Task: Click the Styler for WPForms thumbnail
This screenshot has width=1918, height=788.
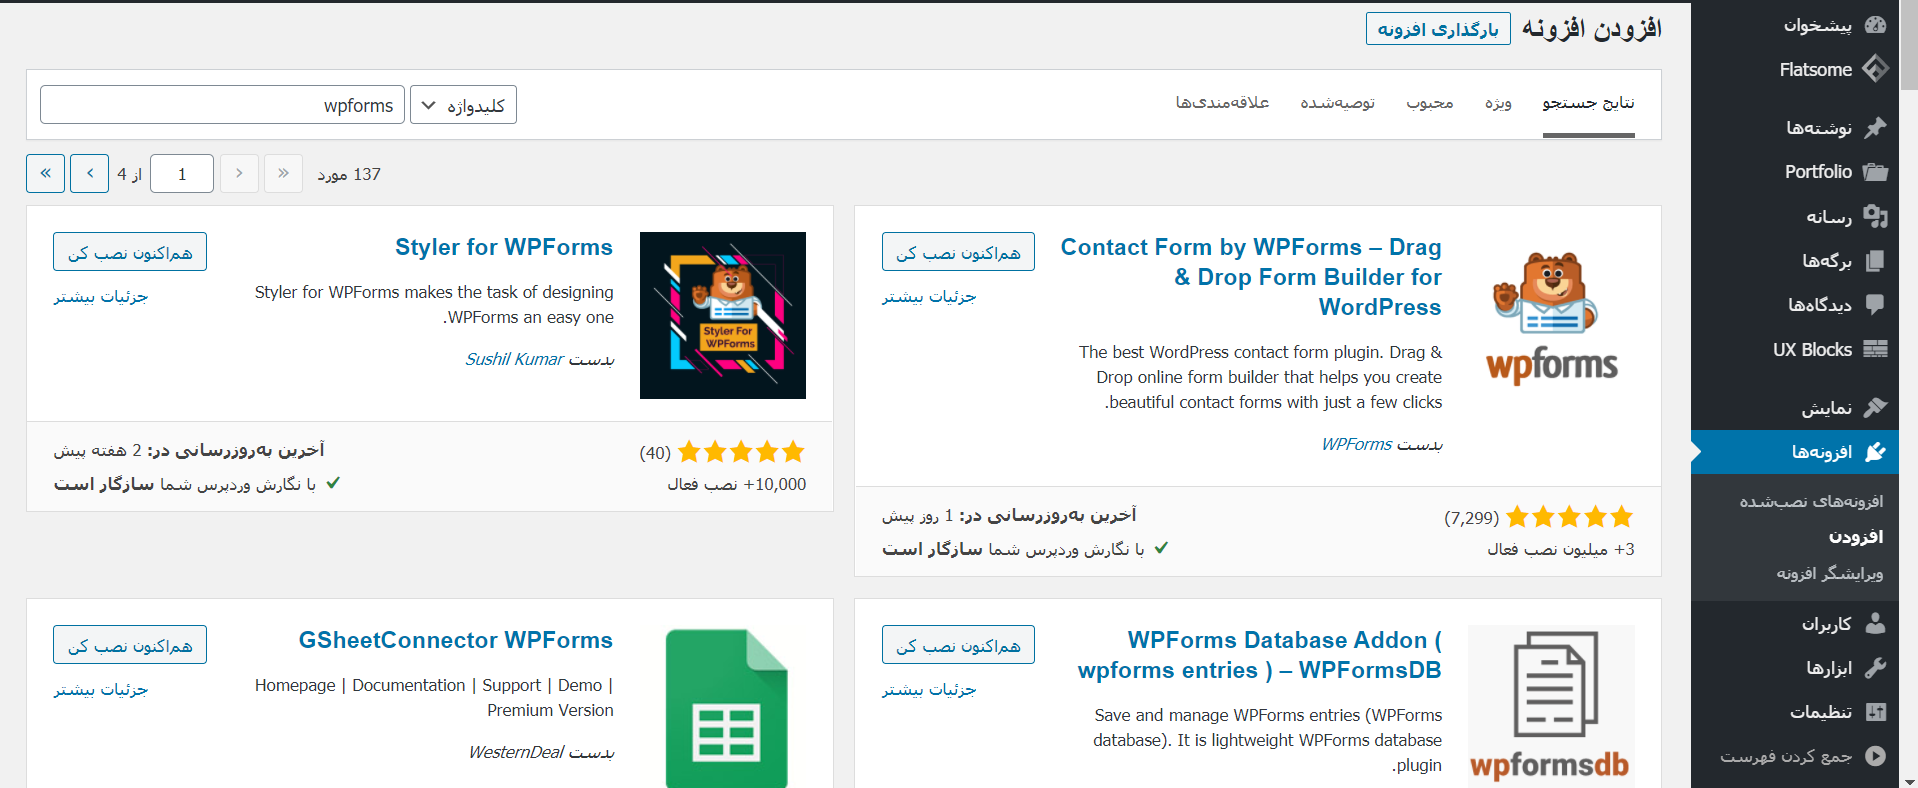Action: tap(723, 315)
